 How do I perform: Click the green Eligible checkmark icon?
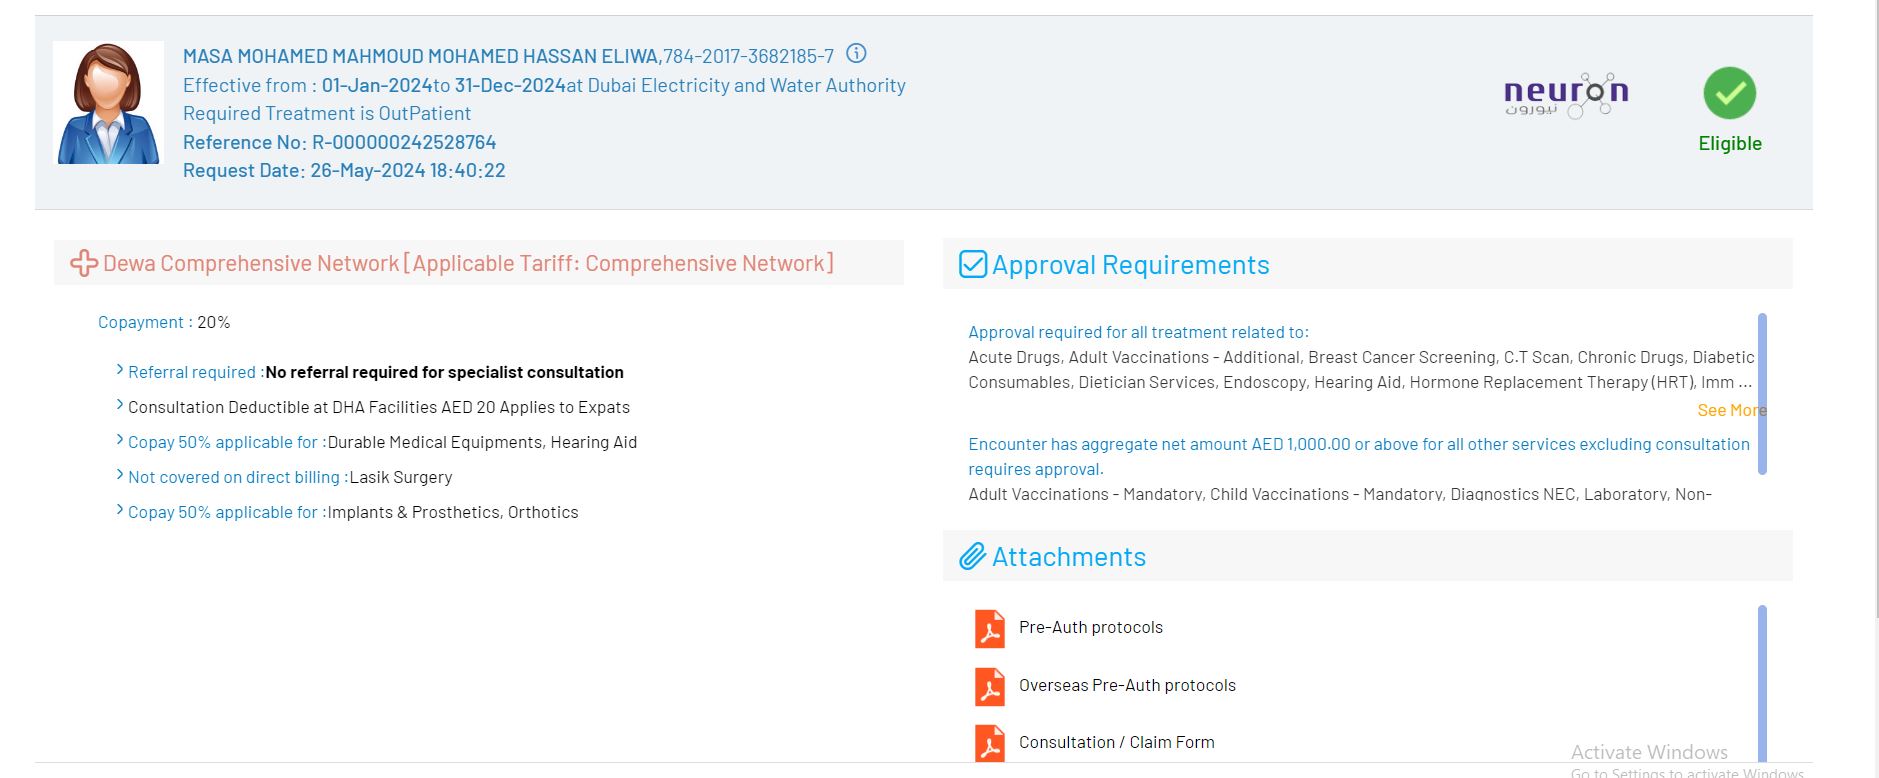click(1729, 94)
